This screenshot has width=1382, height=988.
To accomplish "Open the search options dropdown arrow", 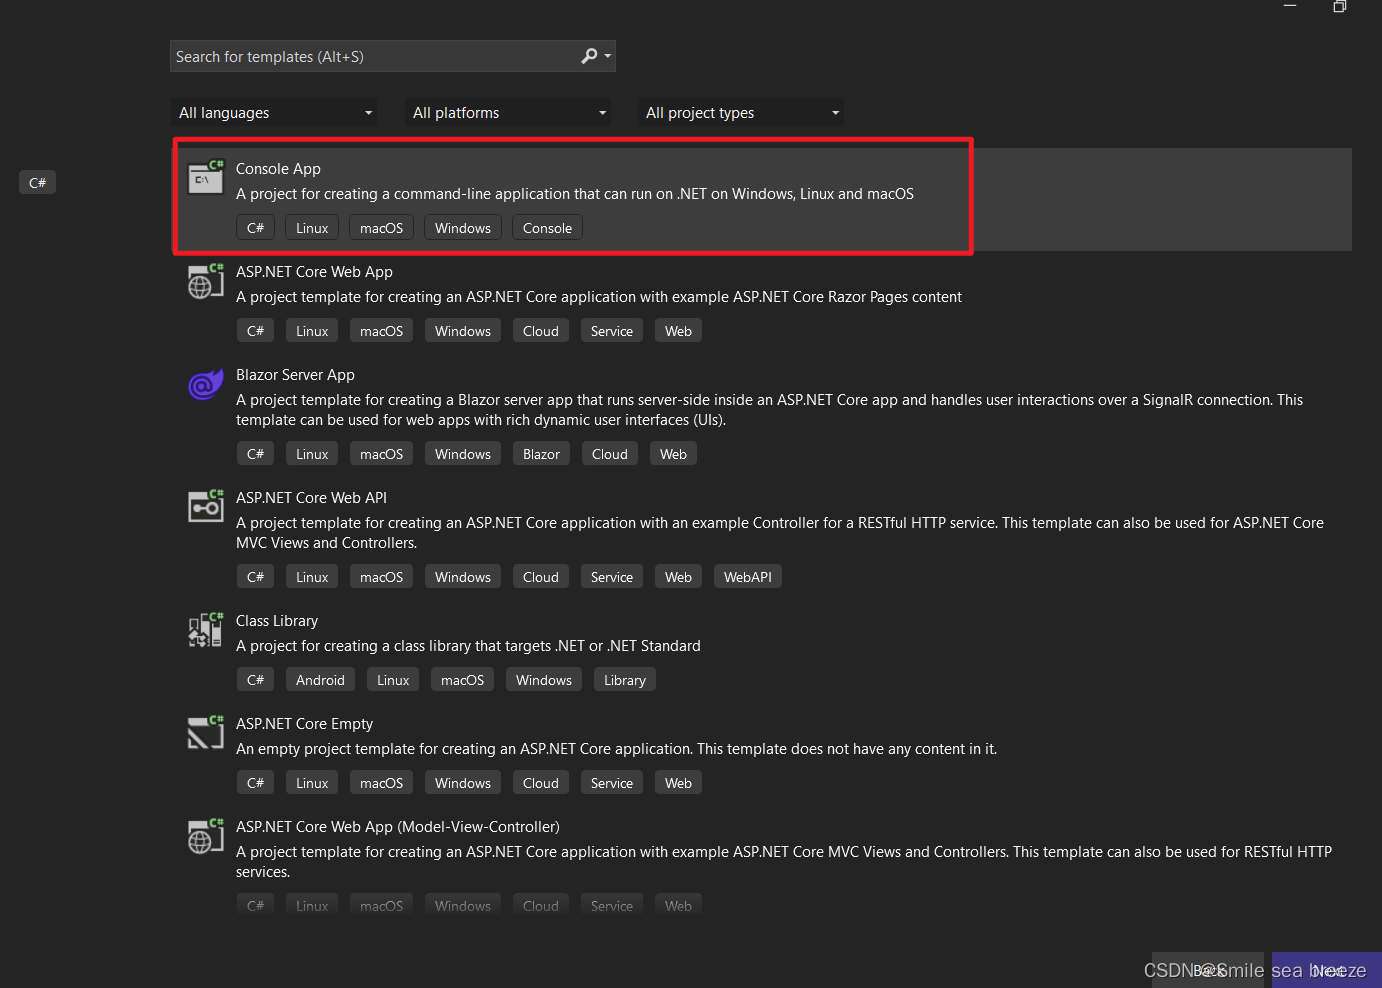I will click(607, 56).
